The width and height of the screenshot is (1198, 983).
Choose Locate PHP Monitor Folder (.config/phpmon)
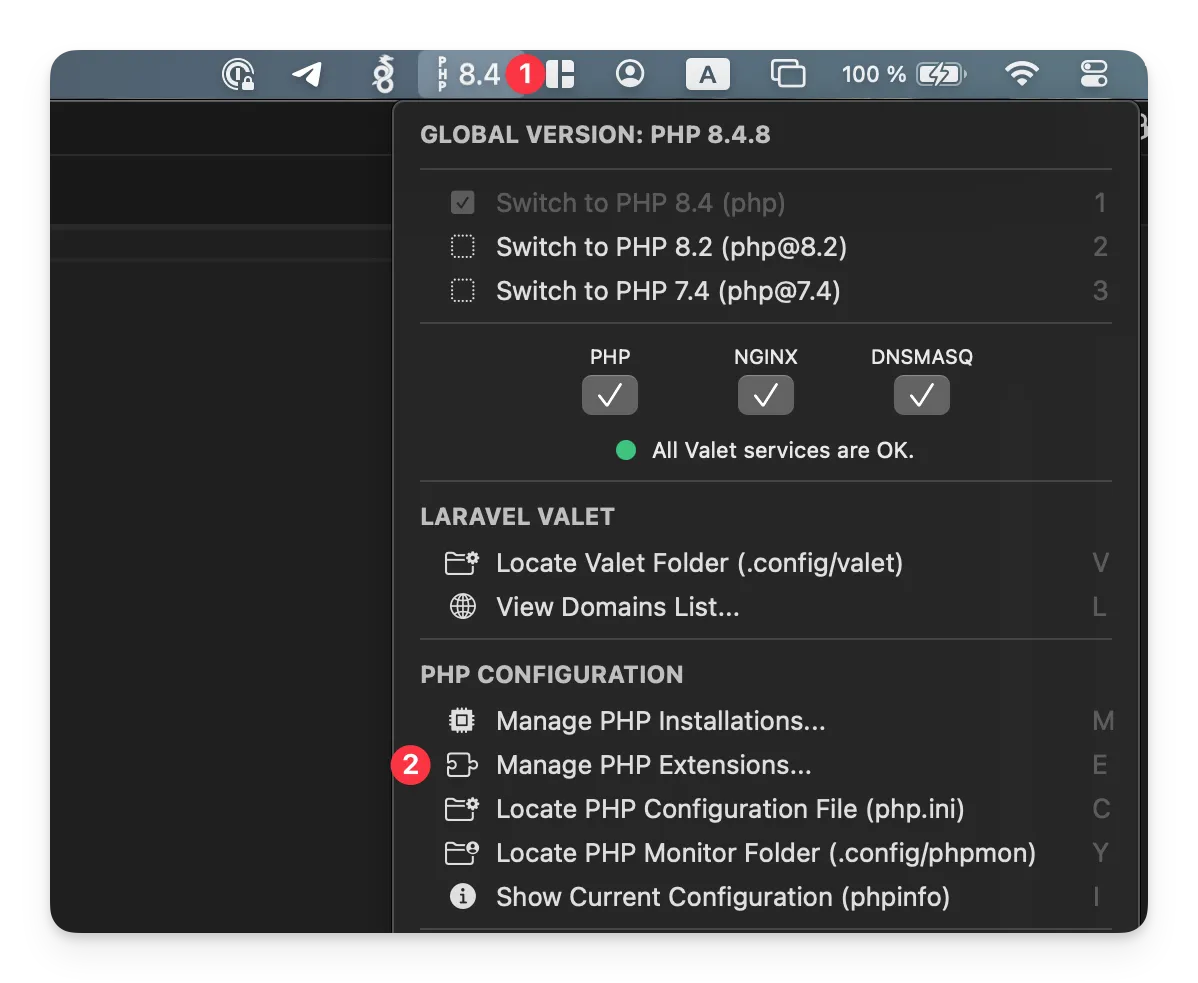[x=766, y=853]
